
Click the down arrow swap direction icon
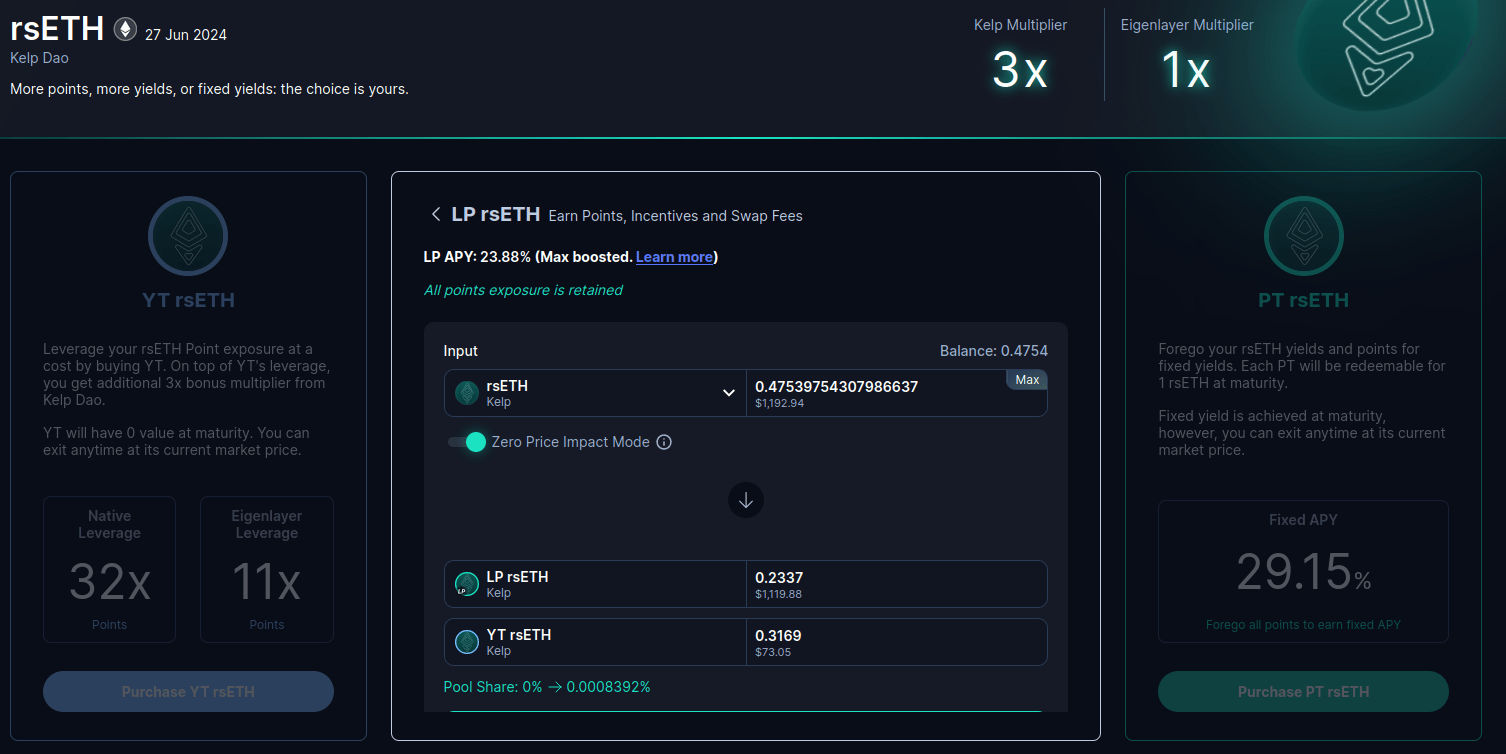pos(746,500)
